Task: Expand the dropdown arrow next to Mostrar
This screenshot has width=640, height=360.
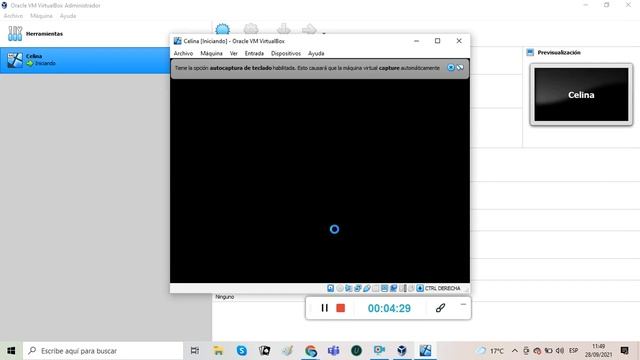Action: pos(324,33)
